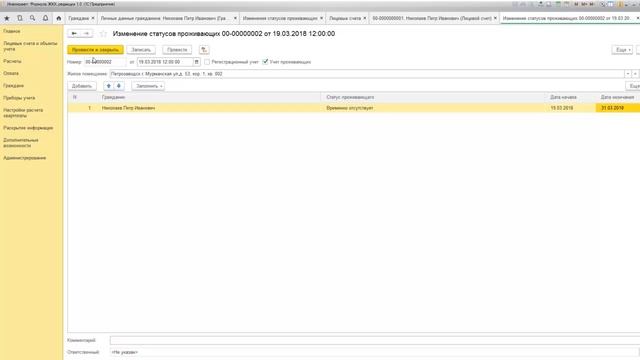Click the Номер input field
The height and width of the screenshot is (360, 640).
[x=105, y=62]
